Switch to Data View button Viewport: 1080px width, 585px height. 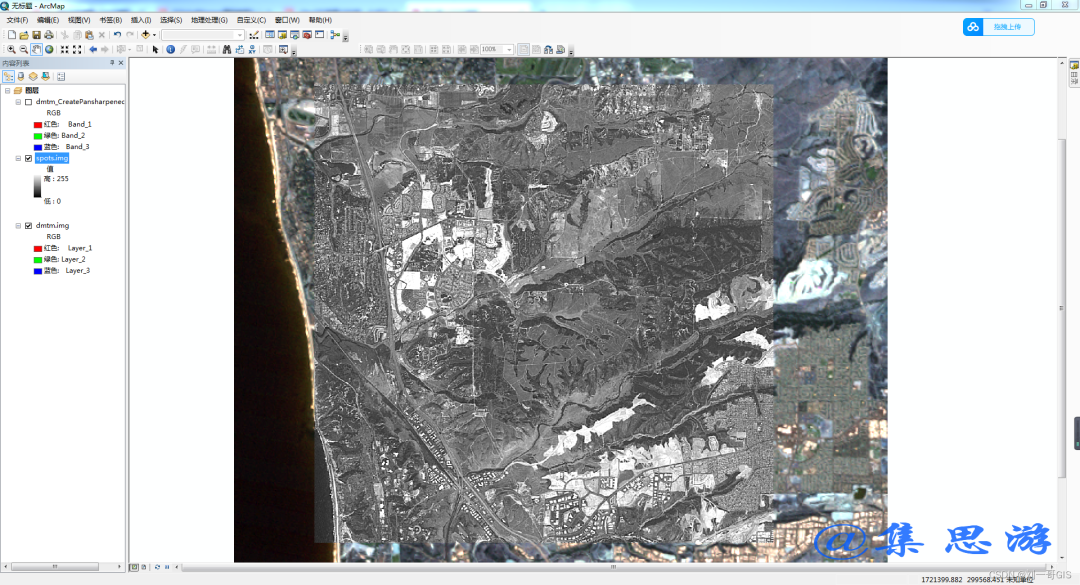pyautogui.click(x=134, y=567)
